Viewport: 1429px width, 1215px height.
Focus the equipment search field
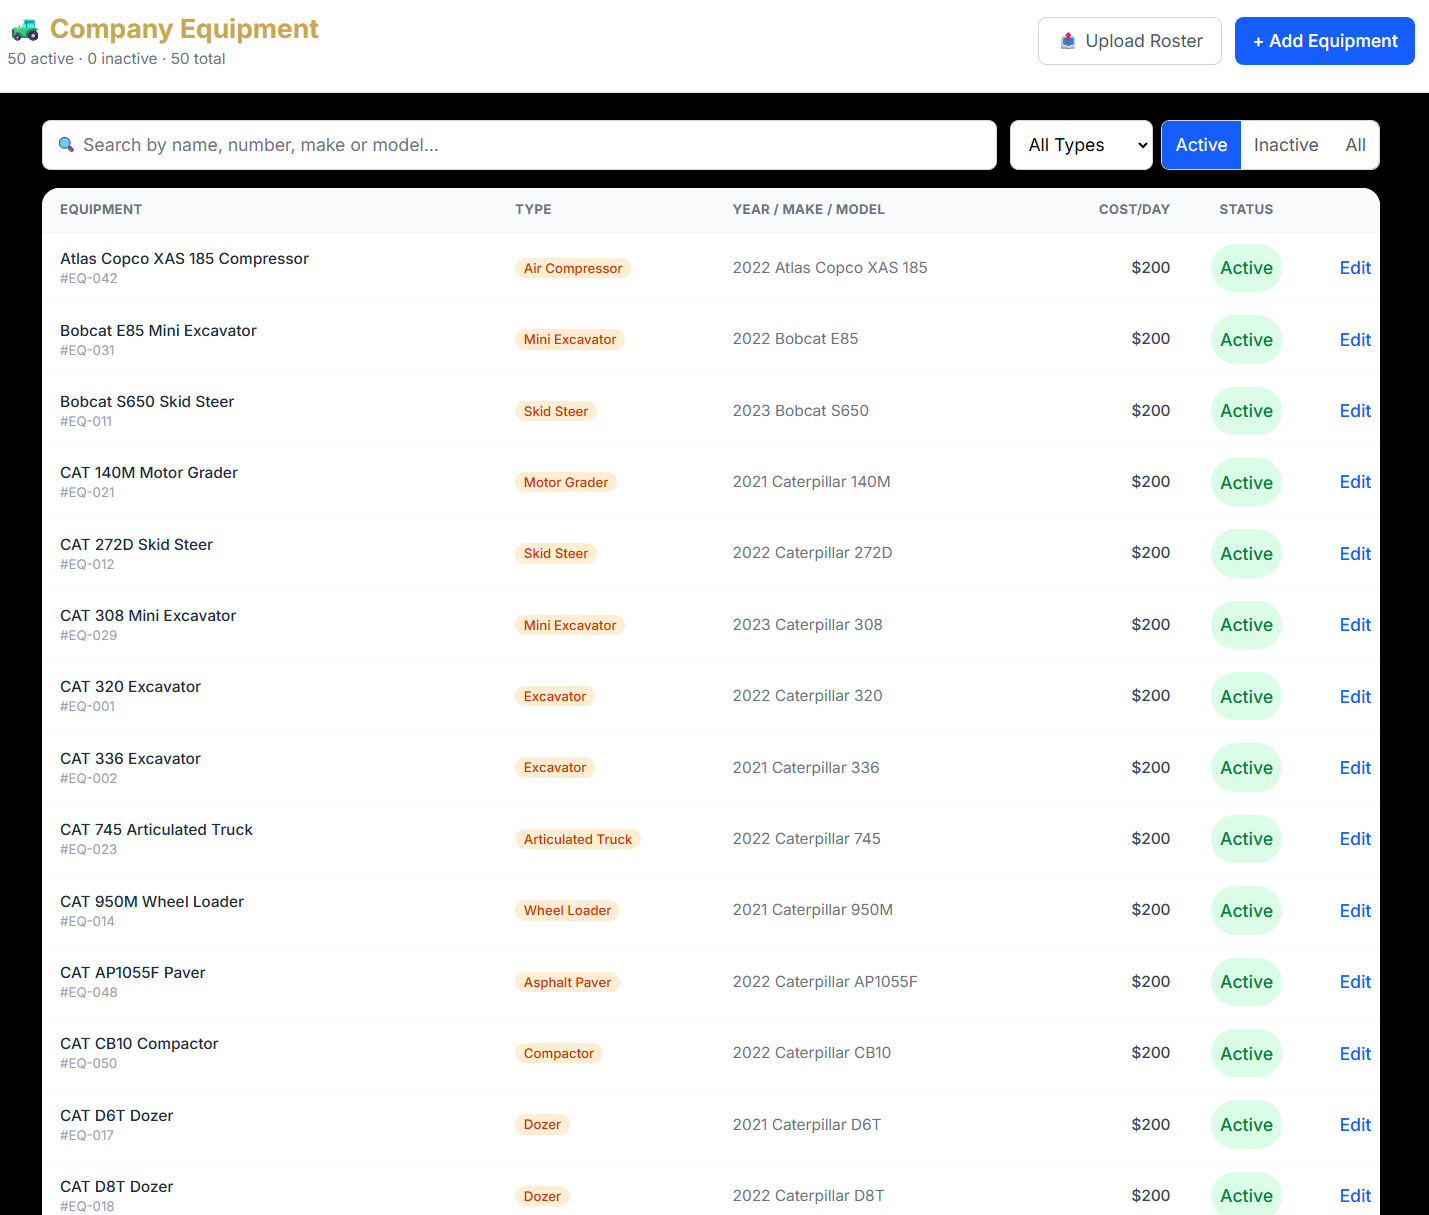(520, 145)
